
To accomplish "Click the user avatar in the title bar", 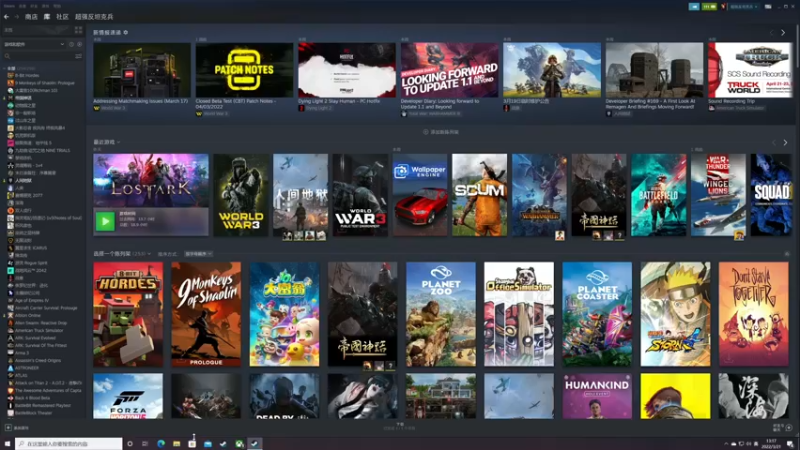I will coord(723,7).
